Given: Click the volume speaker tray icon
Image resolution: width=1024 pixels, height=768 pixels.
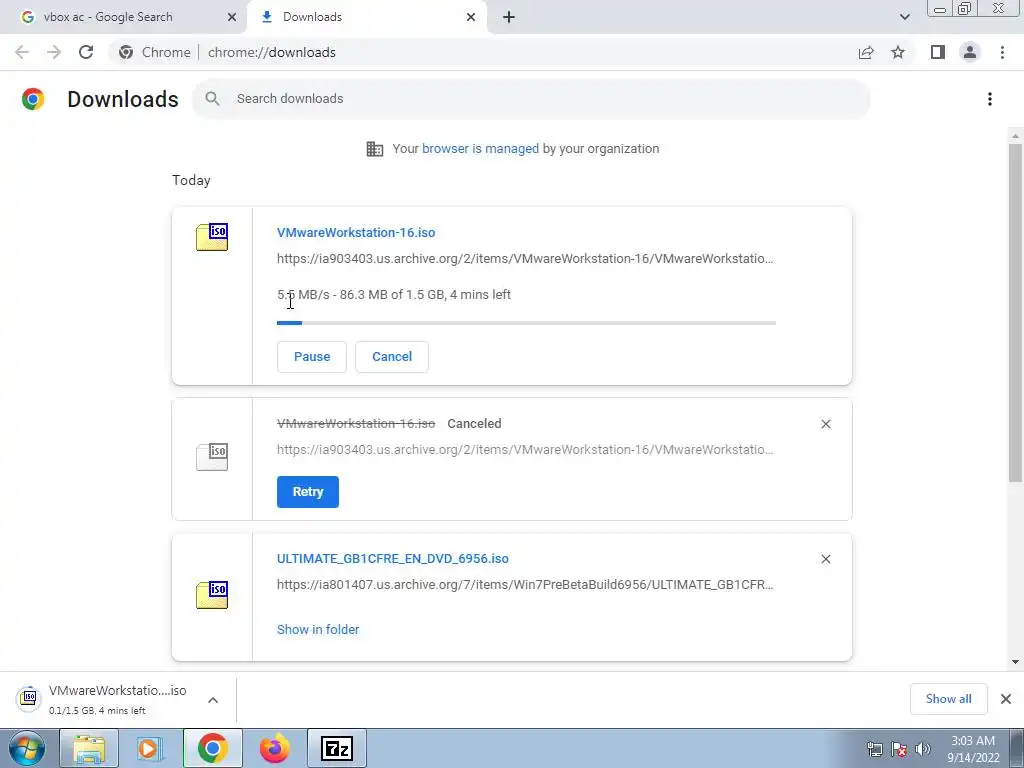Looking at the screenshot, I should point(923,749).
